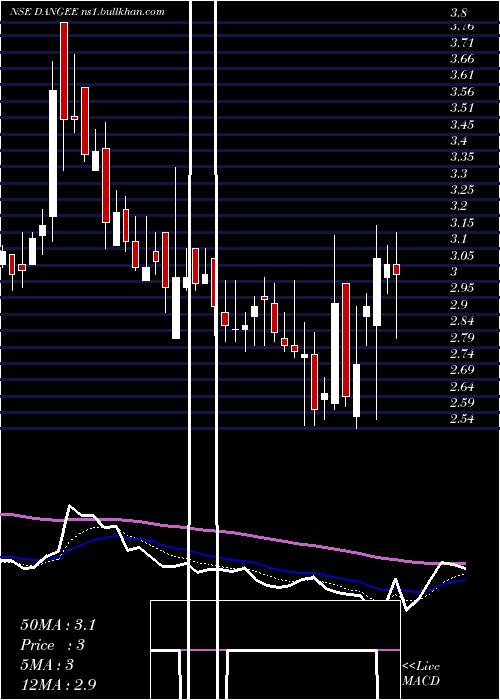Viewport: 500px width, 700px height.
Task: Click the 2.59 price axis label
Action: coord(462,403)
